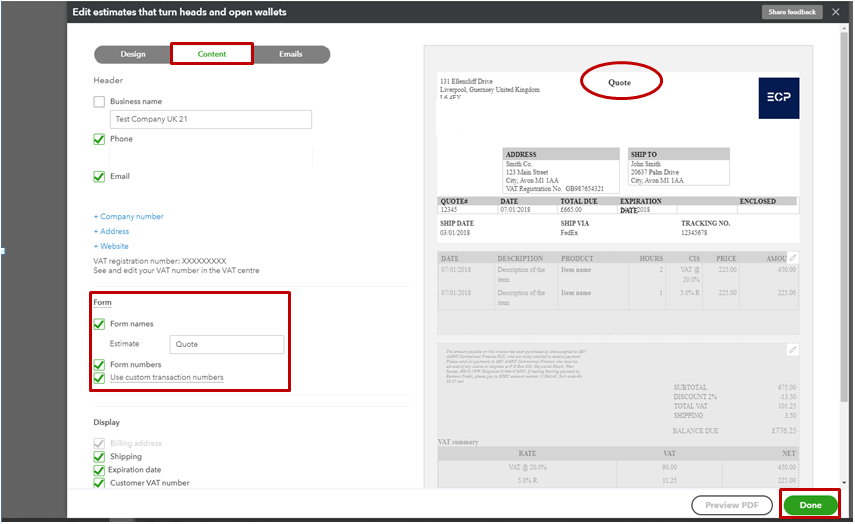The width and height of the screenshot is (855, 524).
Task: Click the TRACKING NO. label in preview
Action: tap(706, 224)
